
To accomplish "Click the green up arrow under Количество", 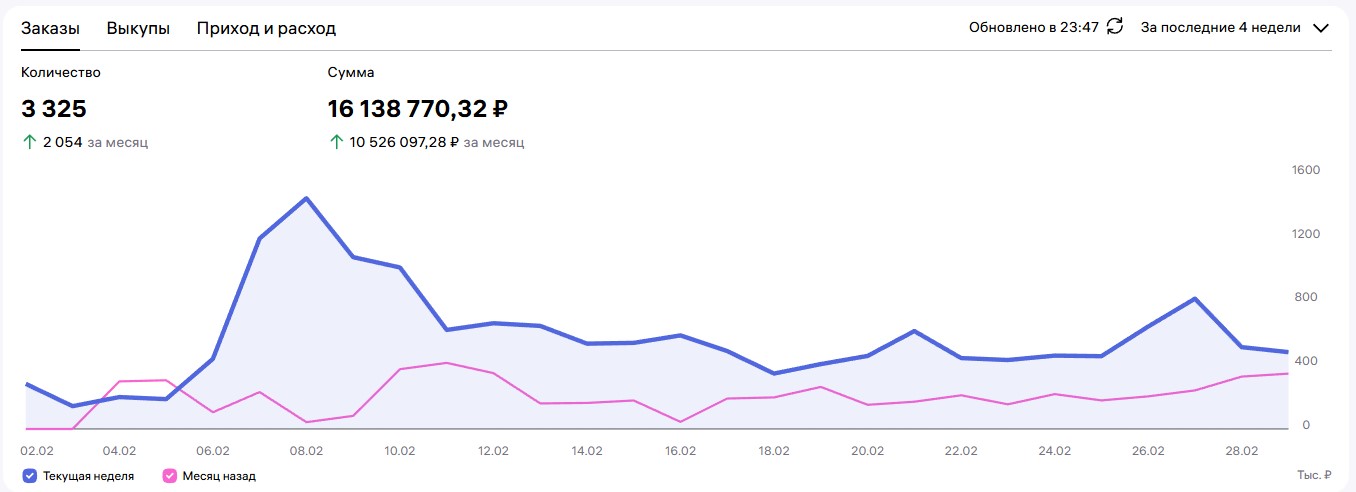I will (29, 142).
